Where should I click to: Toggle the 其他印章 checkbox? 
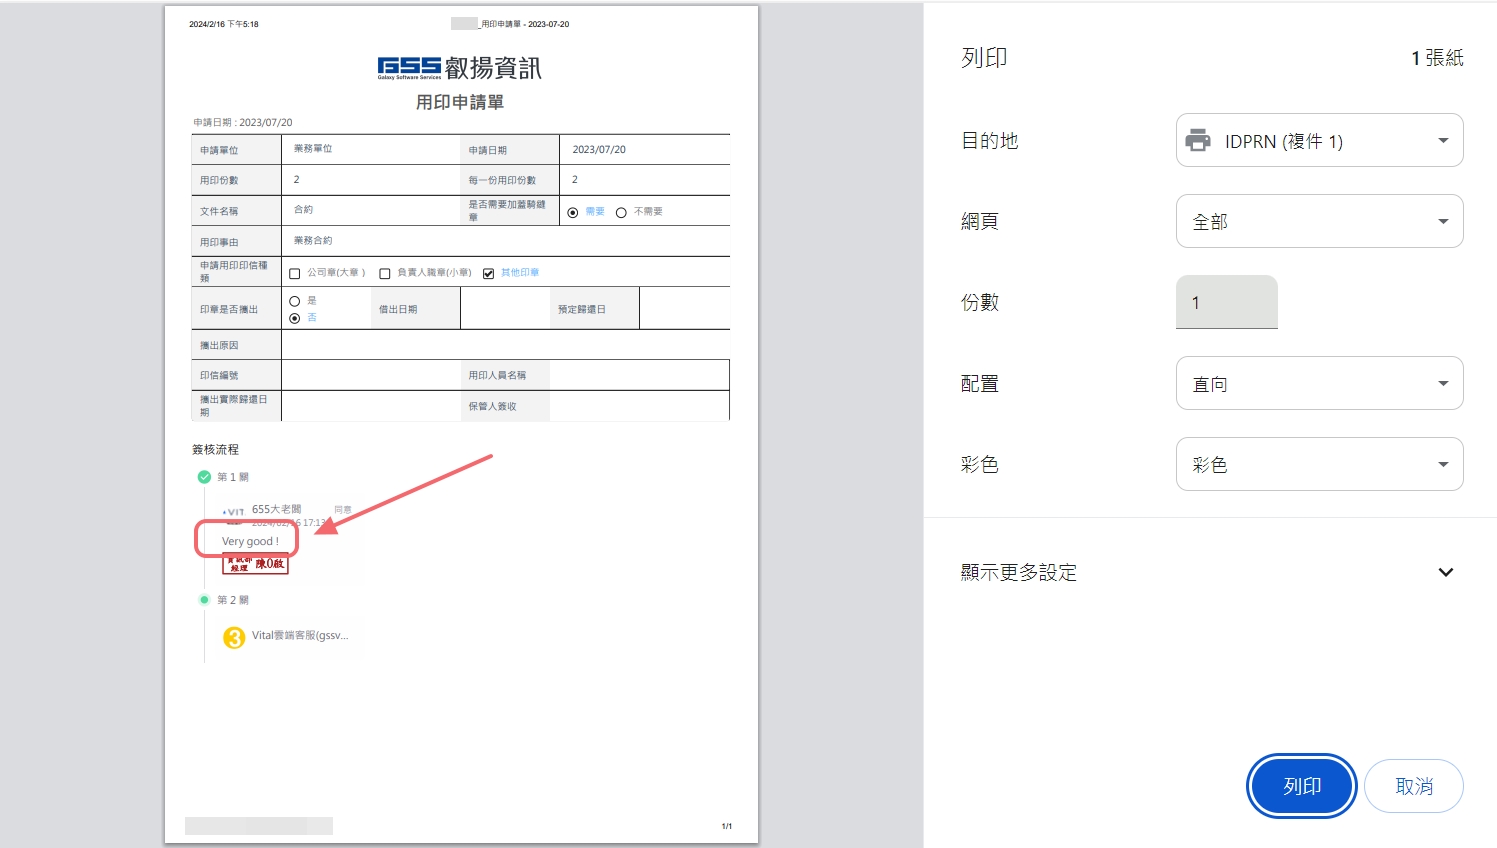coord(488,274)
